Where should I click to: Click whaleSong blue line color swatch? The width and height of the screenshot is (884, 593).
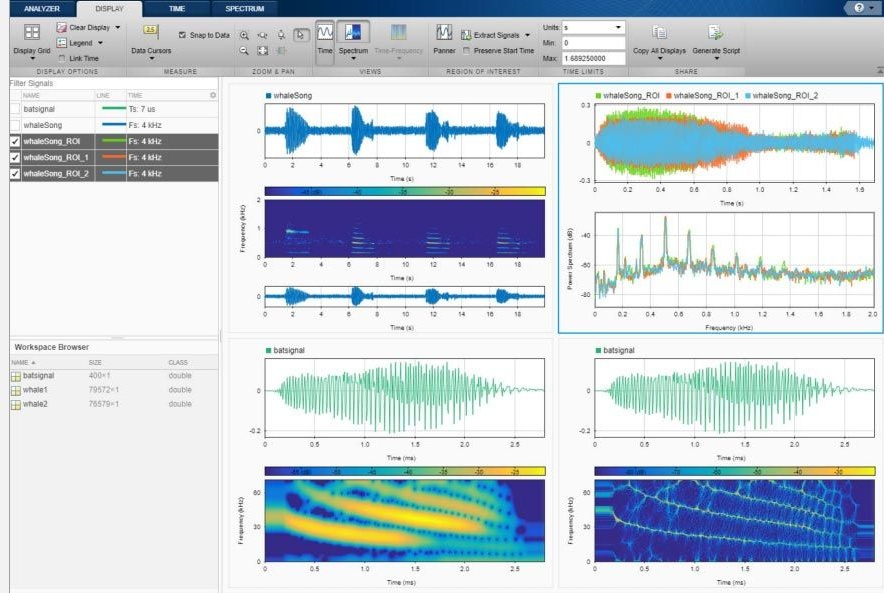click(113, 125)
